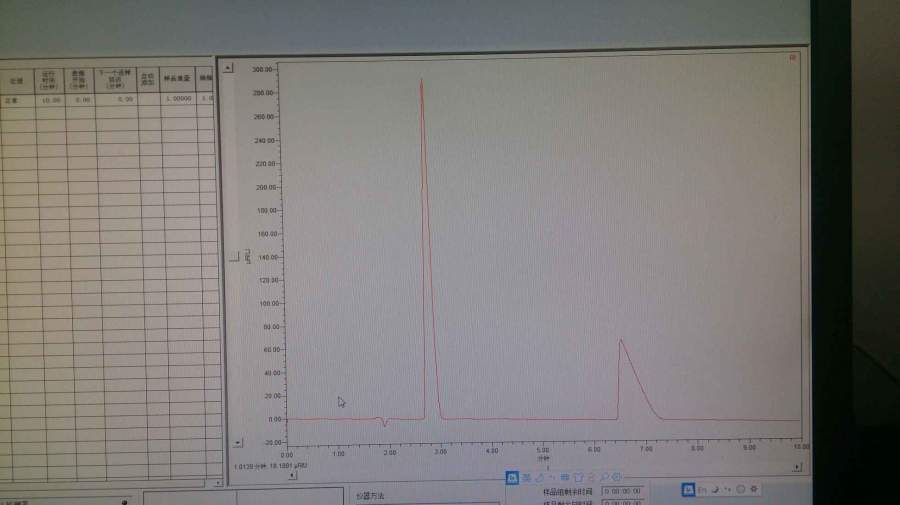Toggle the punctuation dots icon in language bar
The image size is (900, 505).
click(727, 490)
